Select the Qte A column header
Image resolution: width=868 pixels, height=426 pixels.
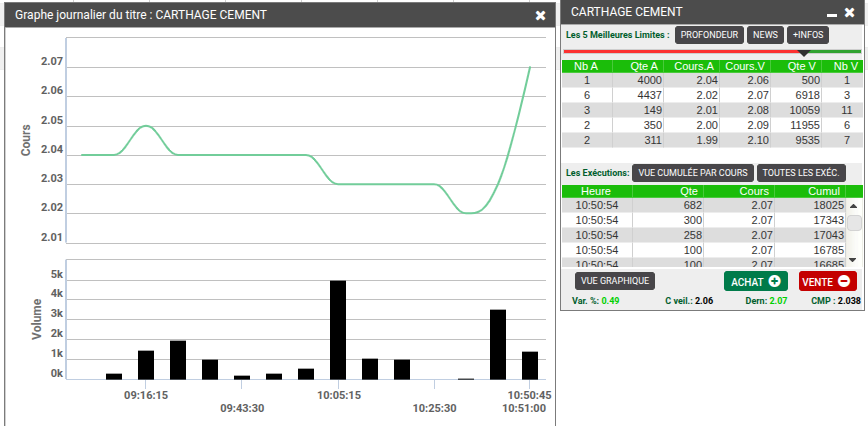click(x=638, y=66)
